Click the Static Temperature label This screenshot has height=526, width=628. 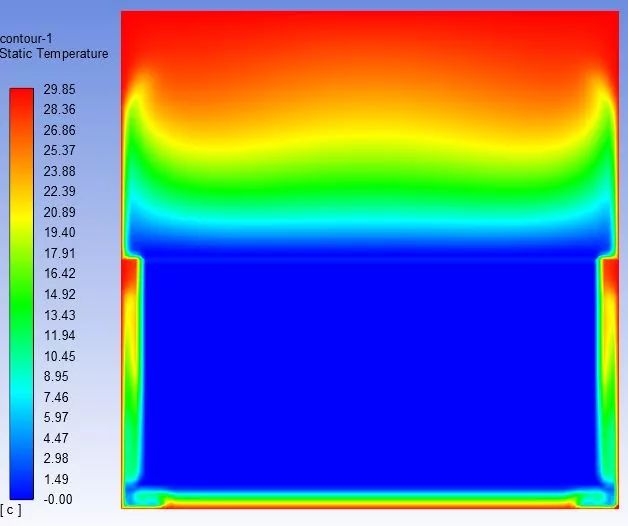click(54, 54)
